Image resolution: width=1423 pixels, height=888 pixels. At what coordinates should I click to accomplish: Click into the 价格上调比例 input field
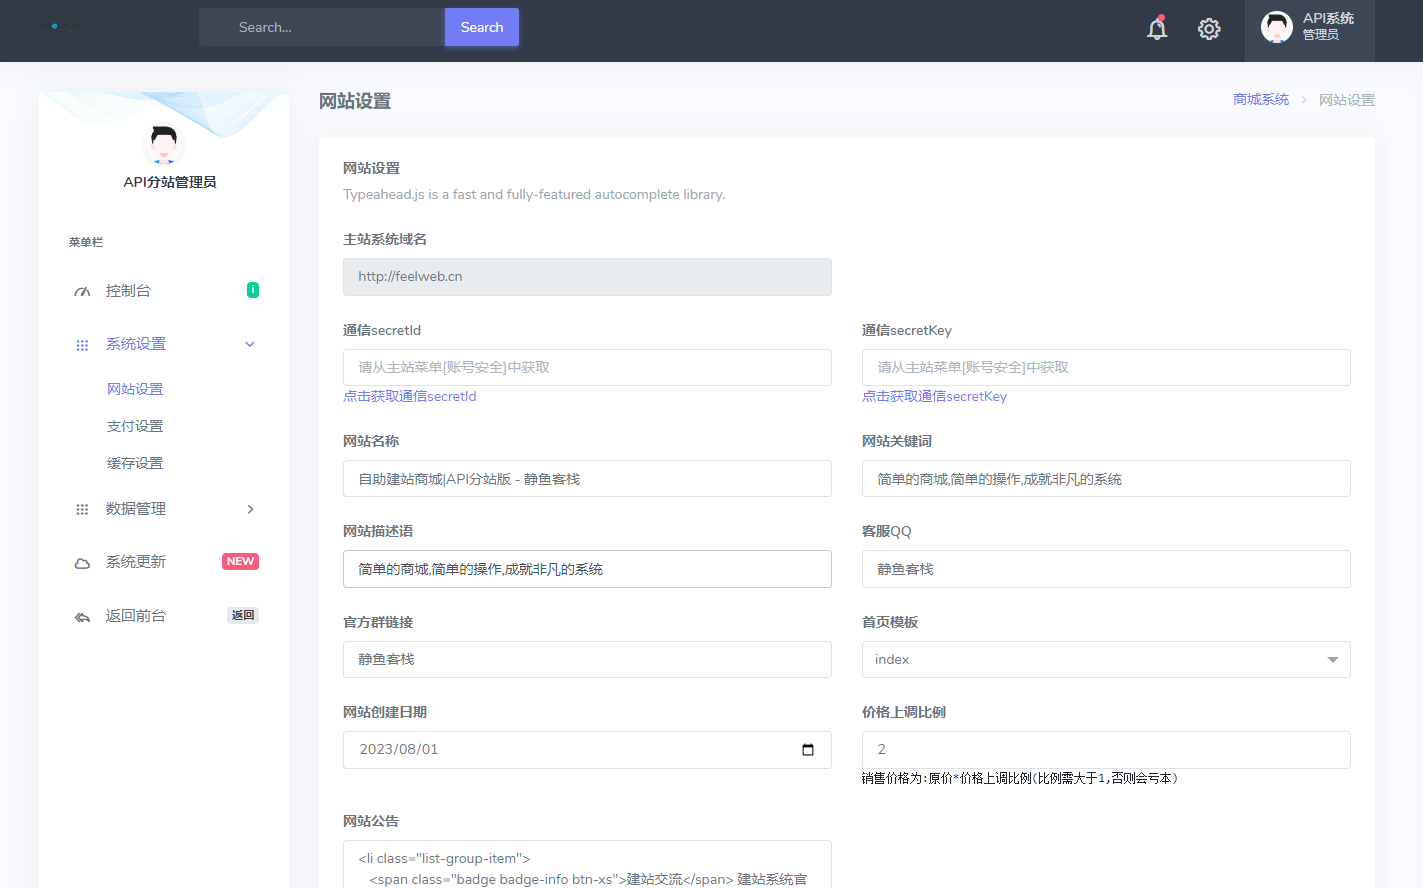[1105, 750]
